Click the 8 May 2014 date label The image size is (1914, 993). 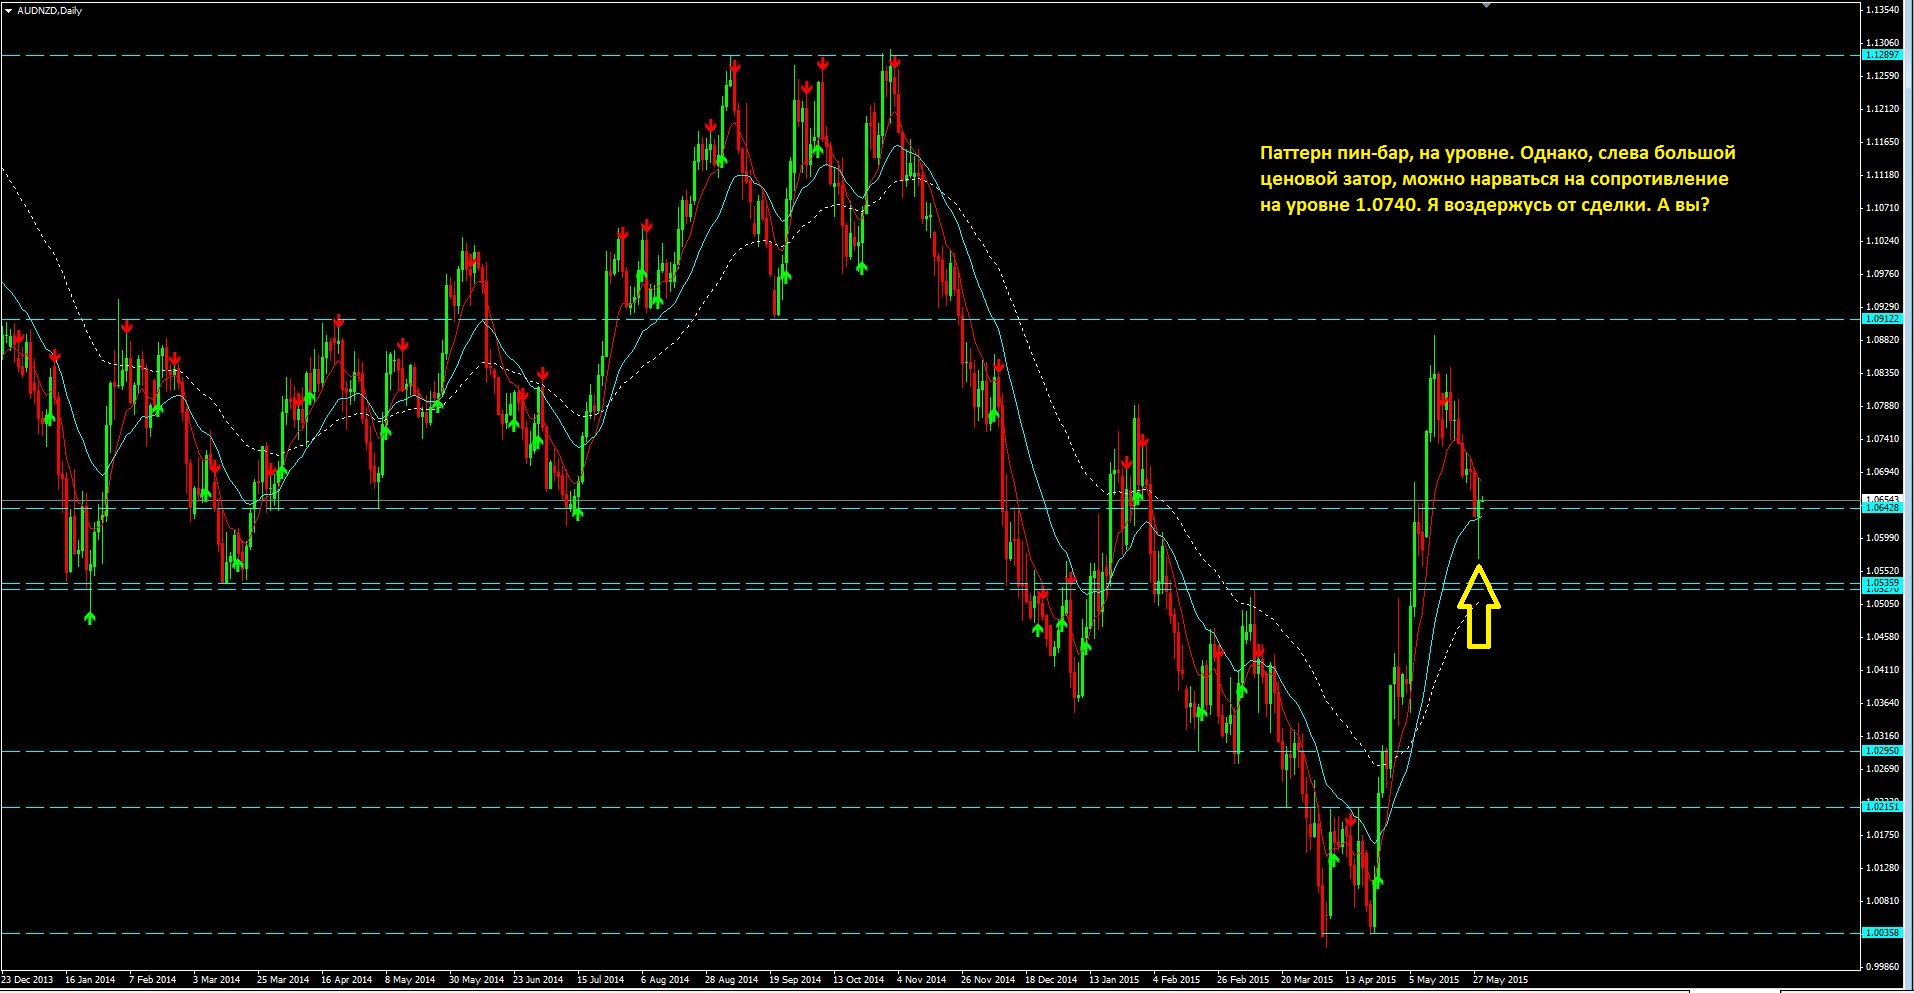click(x=409, y=980)
